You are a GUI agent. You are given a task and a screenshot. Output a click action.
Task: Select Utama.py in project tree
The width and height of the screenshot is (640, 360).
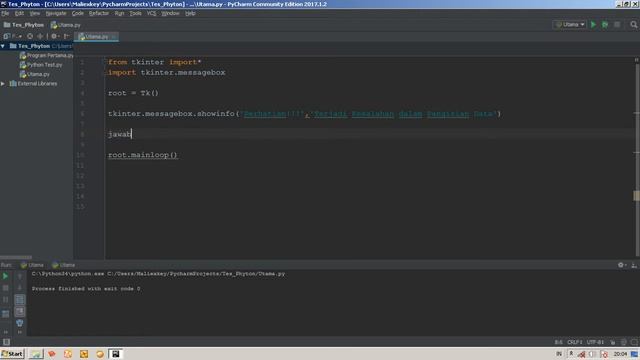[x=35, y=74]
